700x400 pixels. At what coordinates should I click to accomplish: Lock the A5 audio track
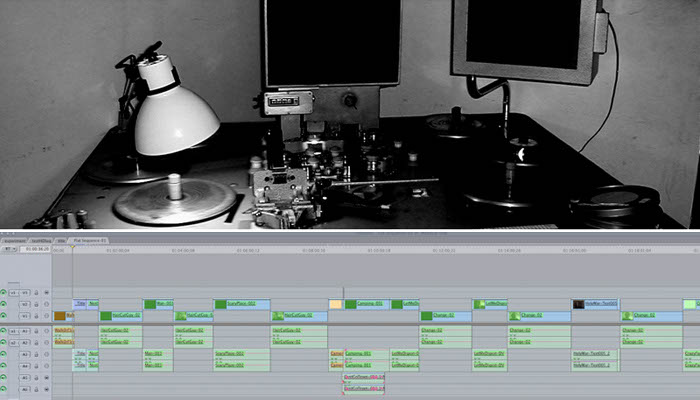(x=36, y=378)
